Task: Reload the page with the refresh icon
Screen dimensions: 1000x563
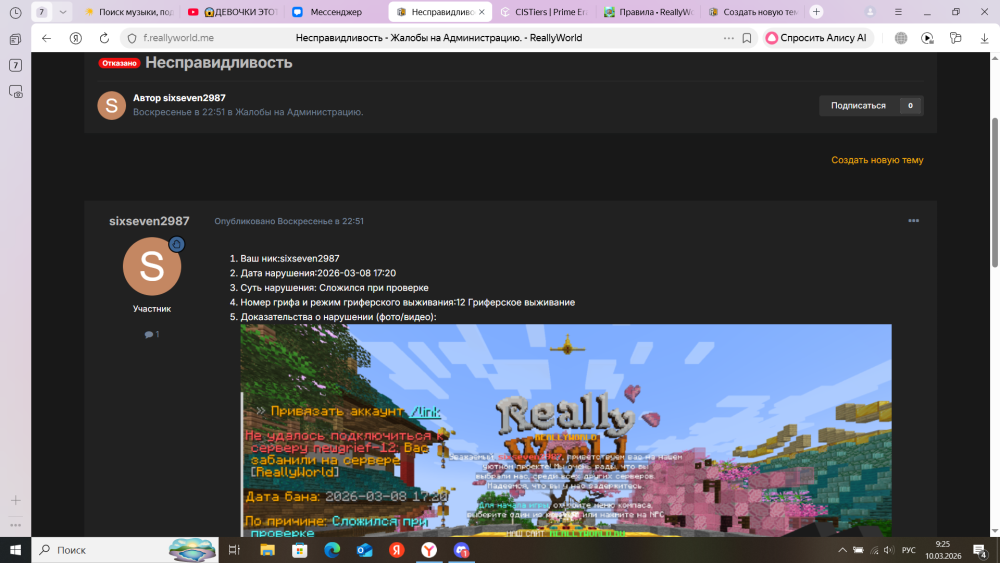Action: pos(104,38)
